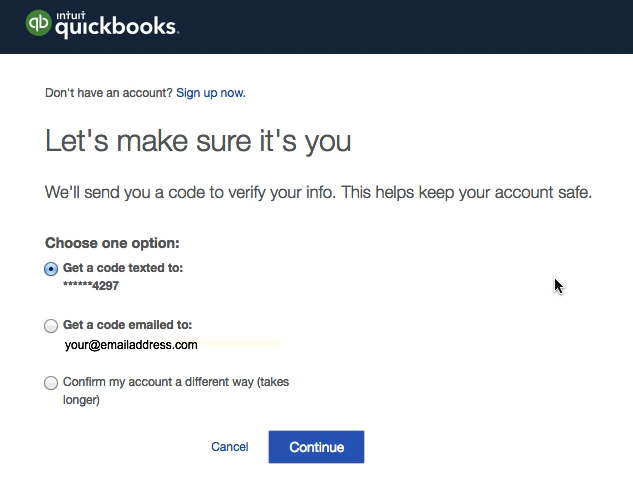Click the Let's make sure it's you heading
The image size is (633, 481).
(x=198, y=141)
